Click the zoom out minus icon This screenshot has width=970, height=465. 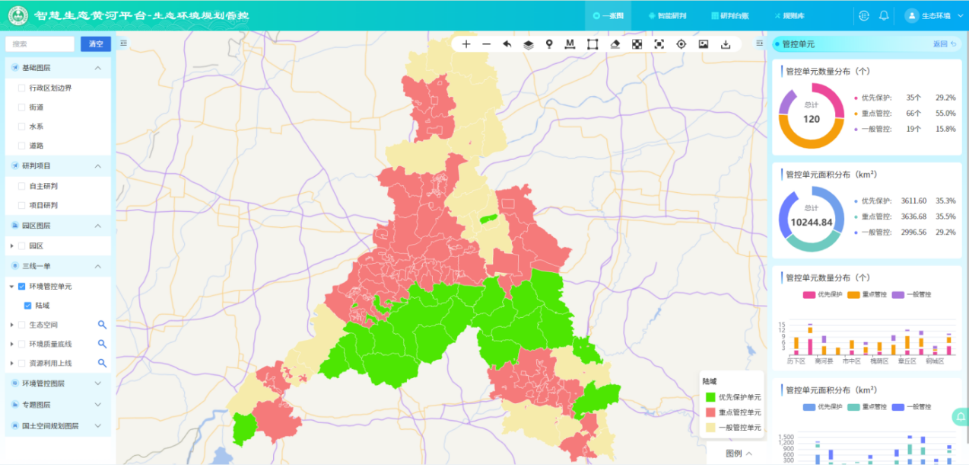pos(486,44)
